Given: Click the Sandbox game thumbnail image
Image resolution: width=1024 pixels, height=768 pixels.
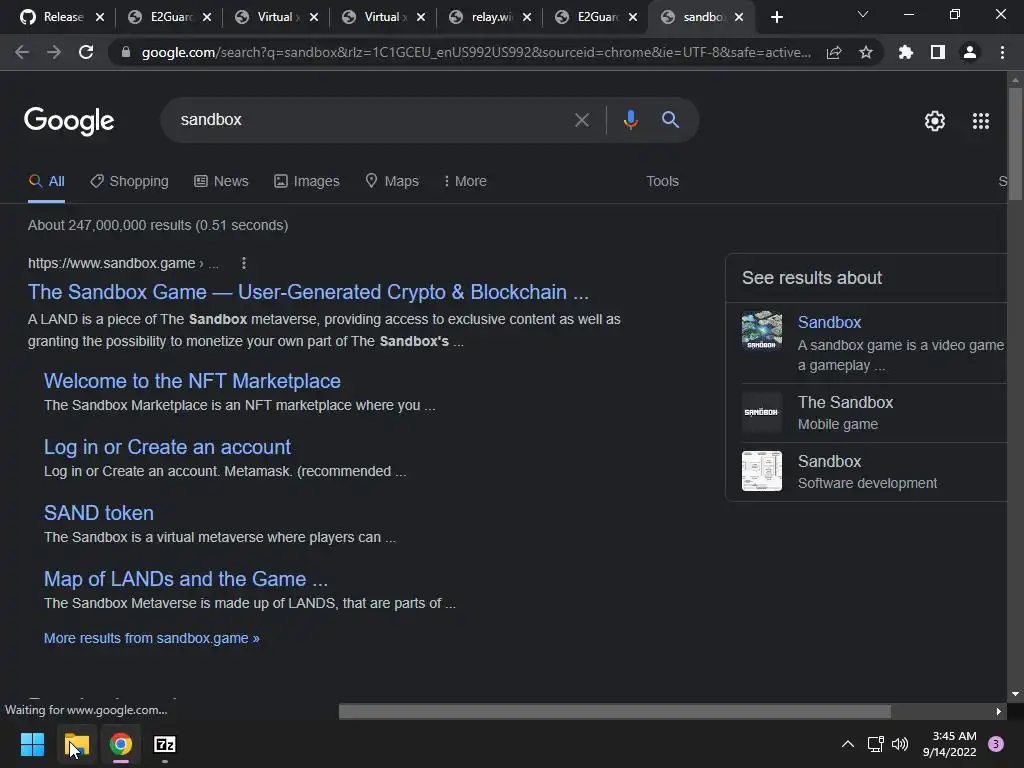Looking at the screenshot, I should coord(761,330).
